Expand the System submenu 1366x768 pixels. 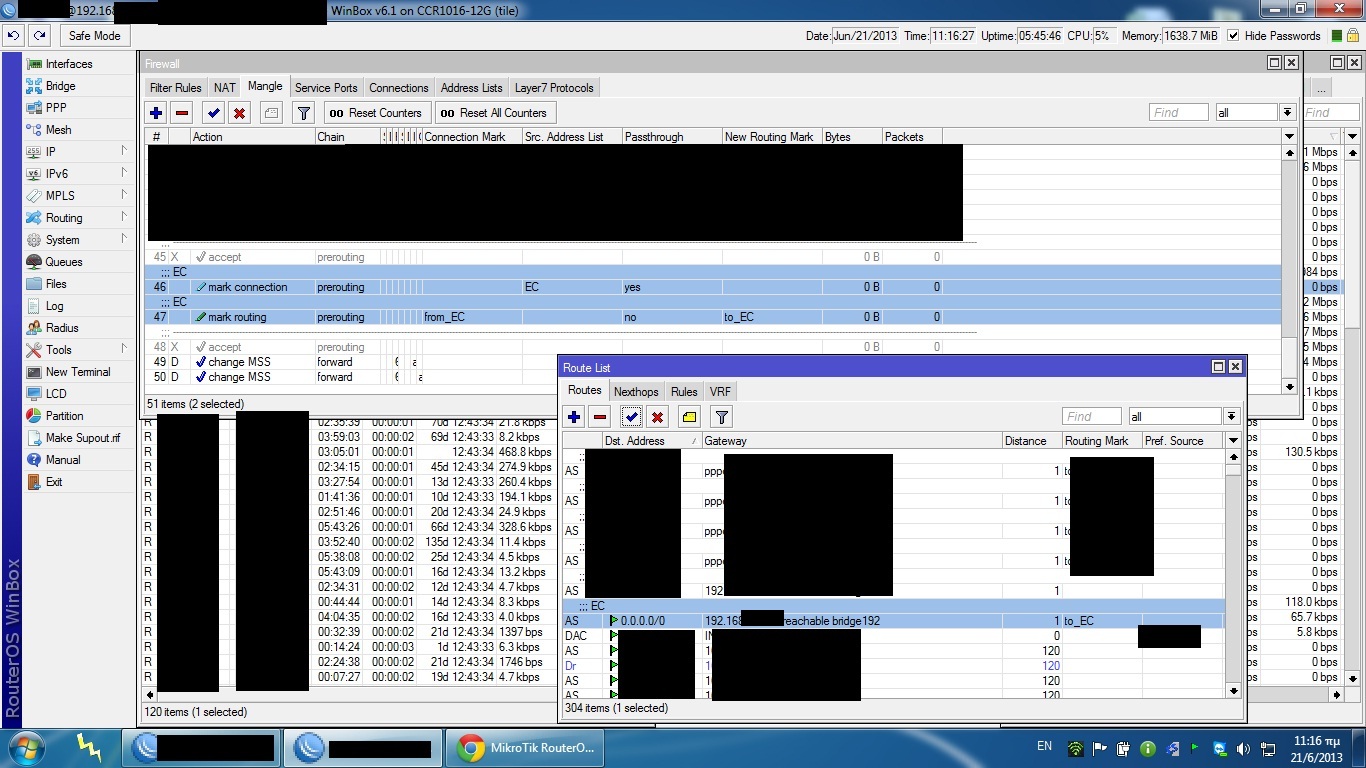tap(79, 240)
